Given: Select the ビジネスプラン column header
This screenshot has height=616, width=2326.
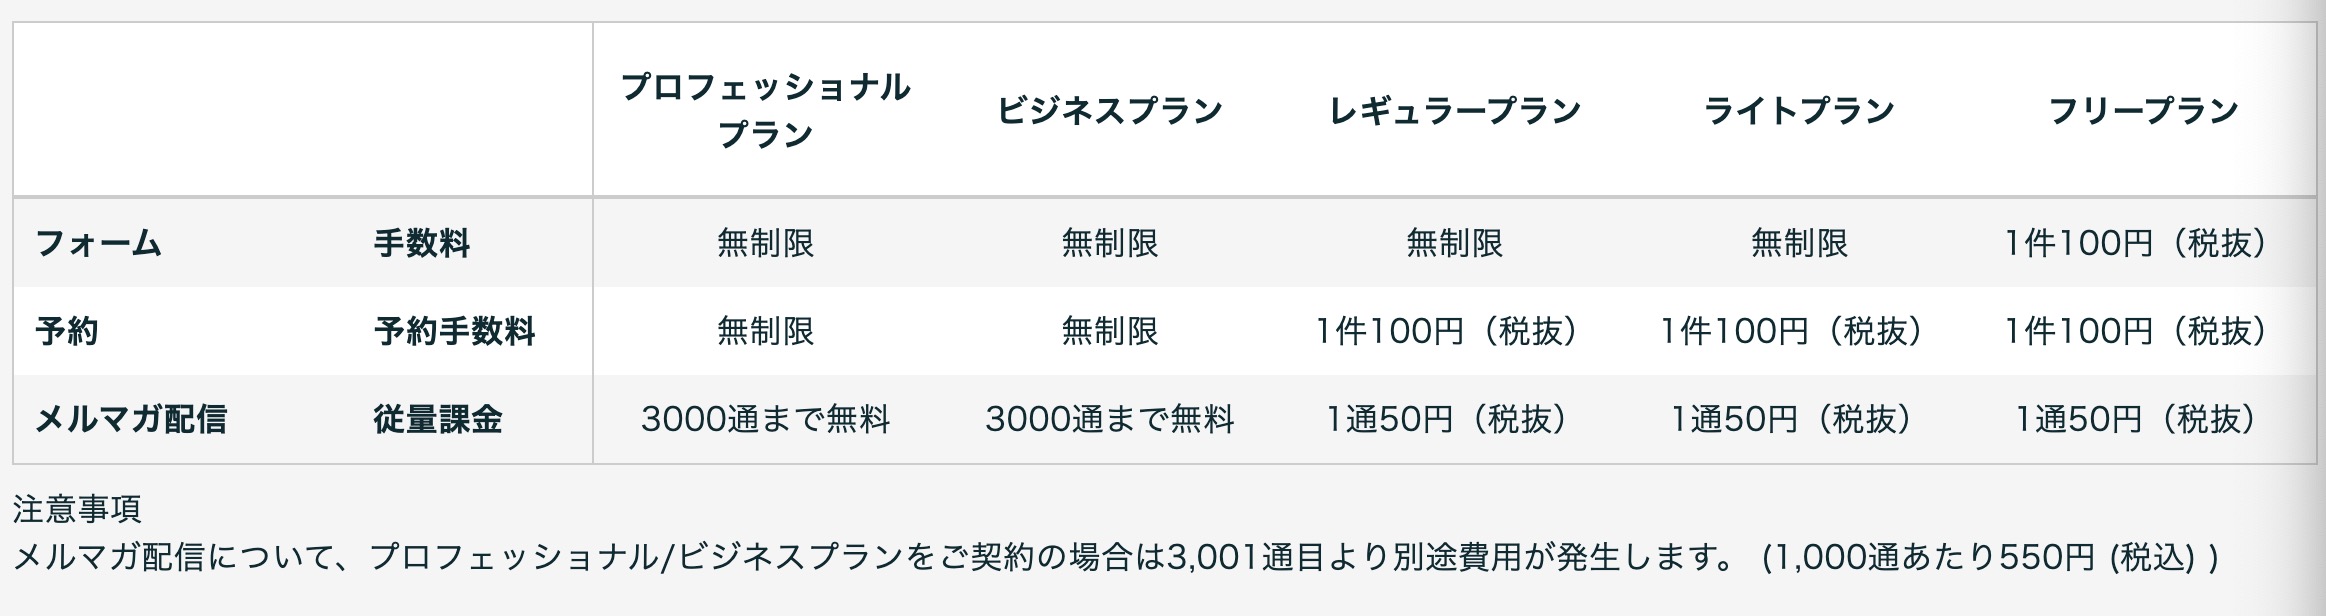Looking at the screenshot, I should coord(1109,110).
